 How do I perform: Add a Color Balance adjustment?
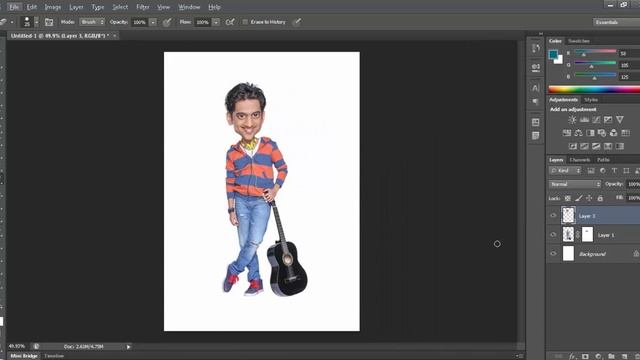[578, 133]
